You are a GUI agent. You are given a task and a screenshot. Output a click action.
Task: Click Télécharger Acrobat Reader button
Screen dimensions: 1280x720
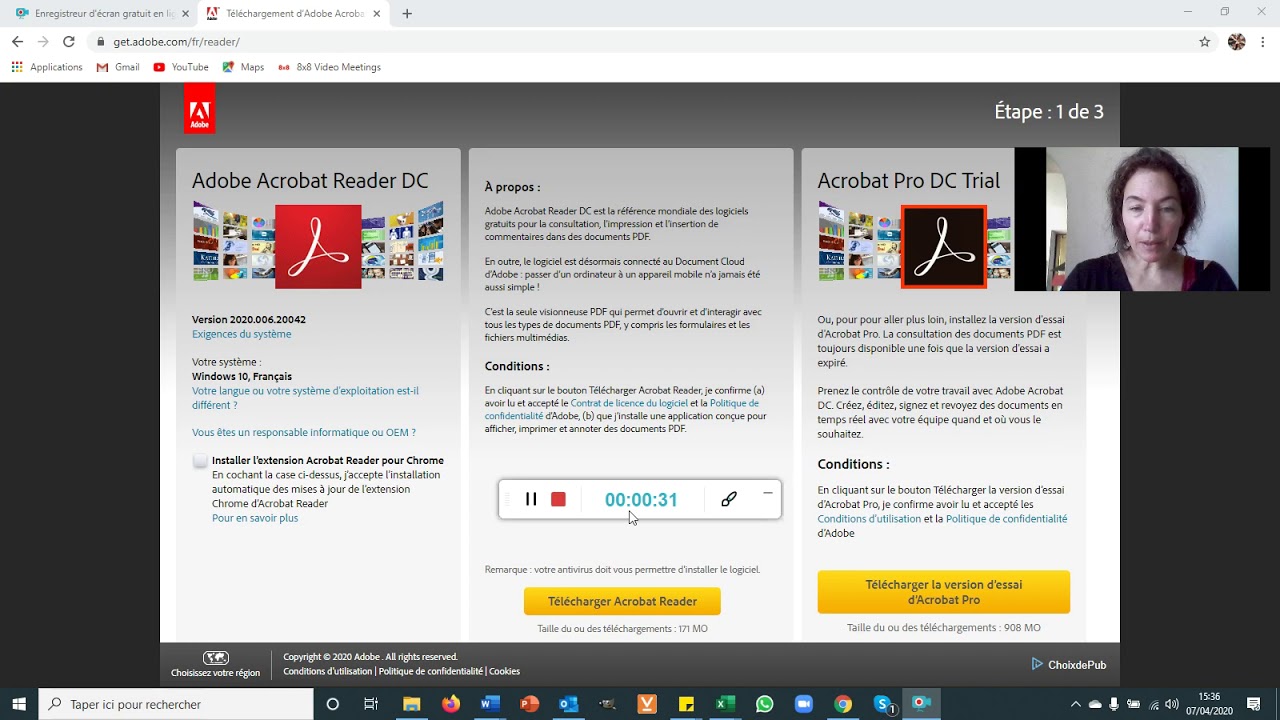[622, 601]
